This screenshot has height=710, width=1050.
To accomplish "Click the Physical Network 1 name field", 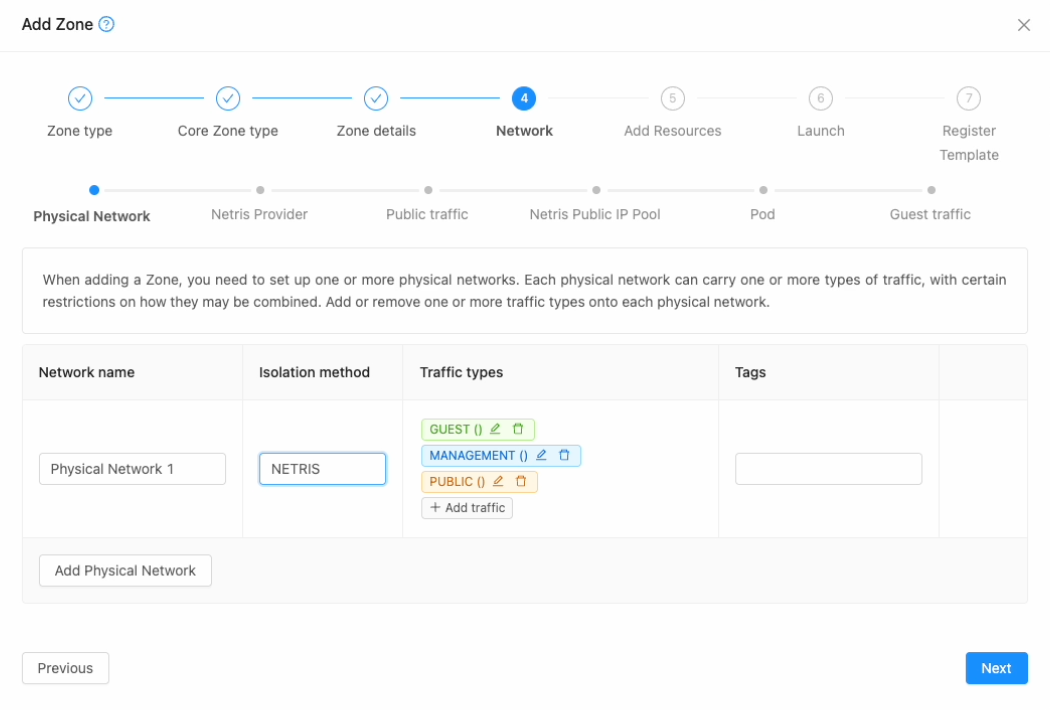I will coord(132,469).
